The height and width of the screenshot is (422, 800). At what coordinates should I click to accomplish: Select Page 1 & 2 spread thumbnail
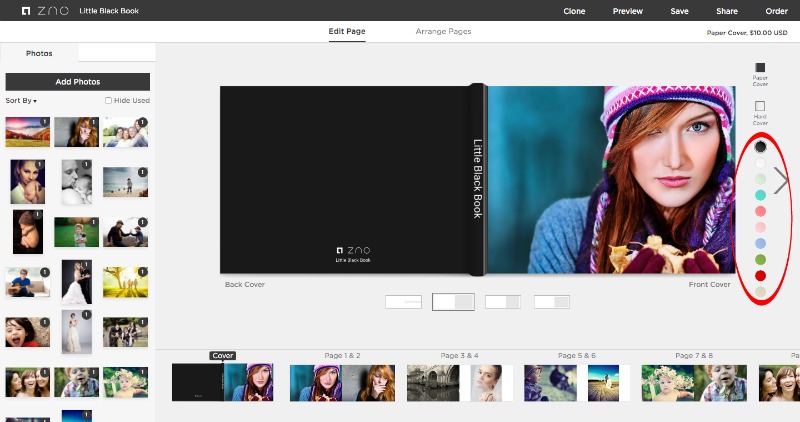(x=342, y=383)
